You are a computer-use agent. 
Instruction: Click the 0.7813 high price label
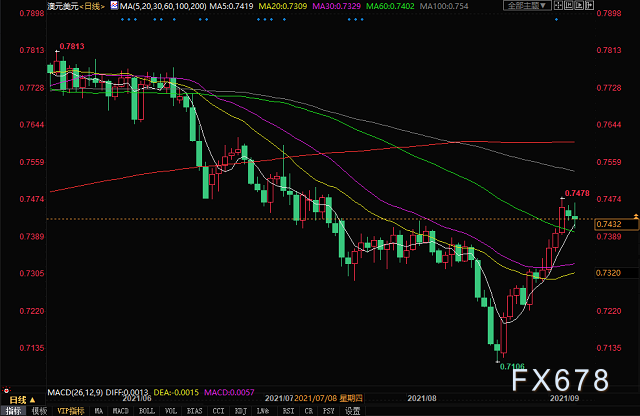click(73, 46)
